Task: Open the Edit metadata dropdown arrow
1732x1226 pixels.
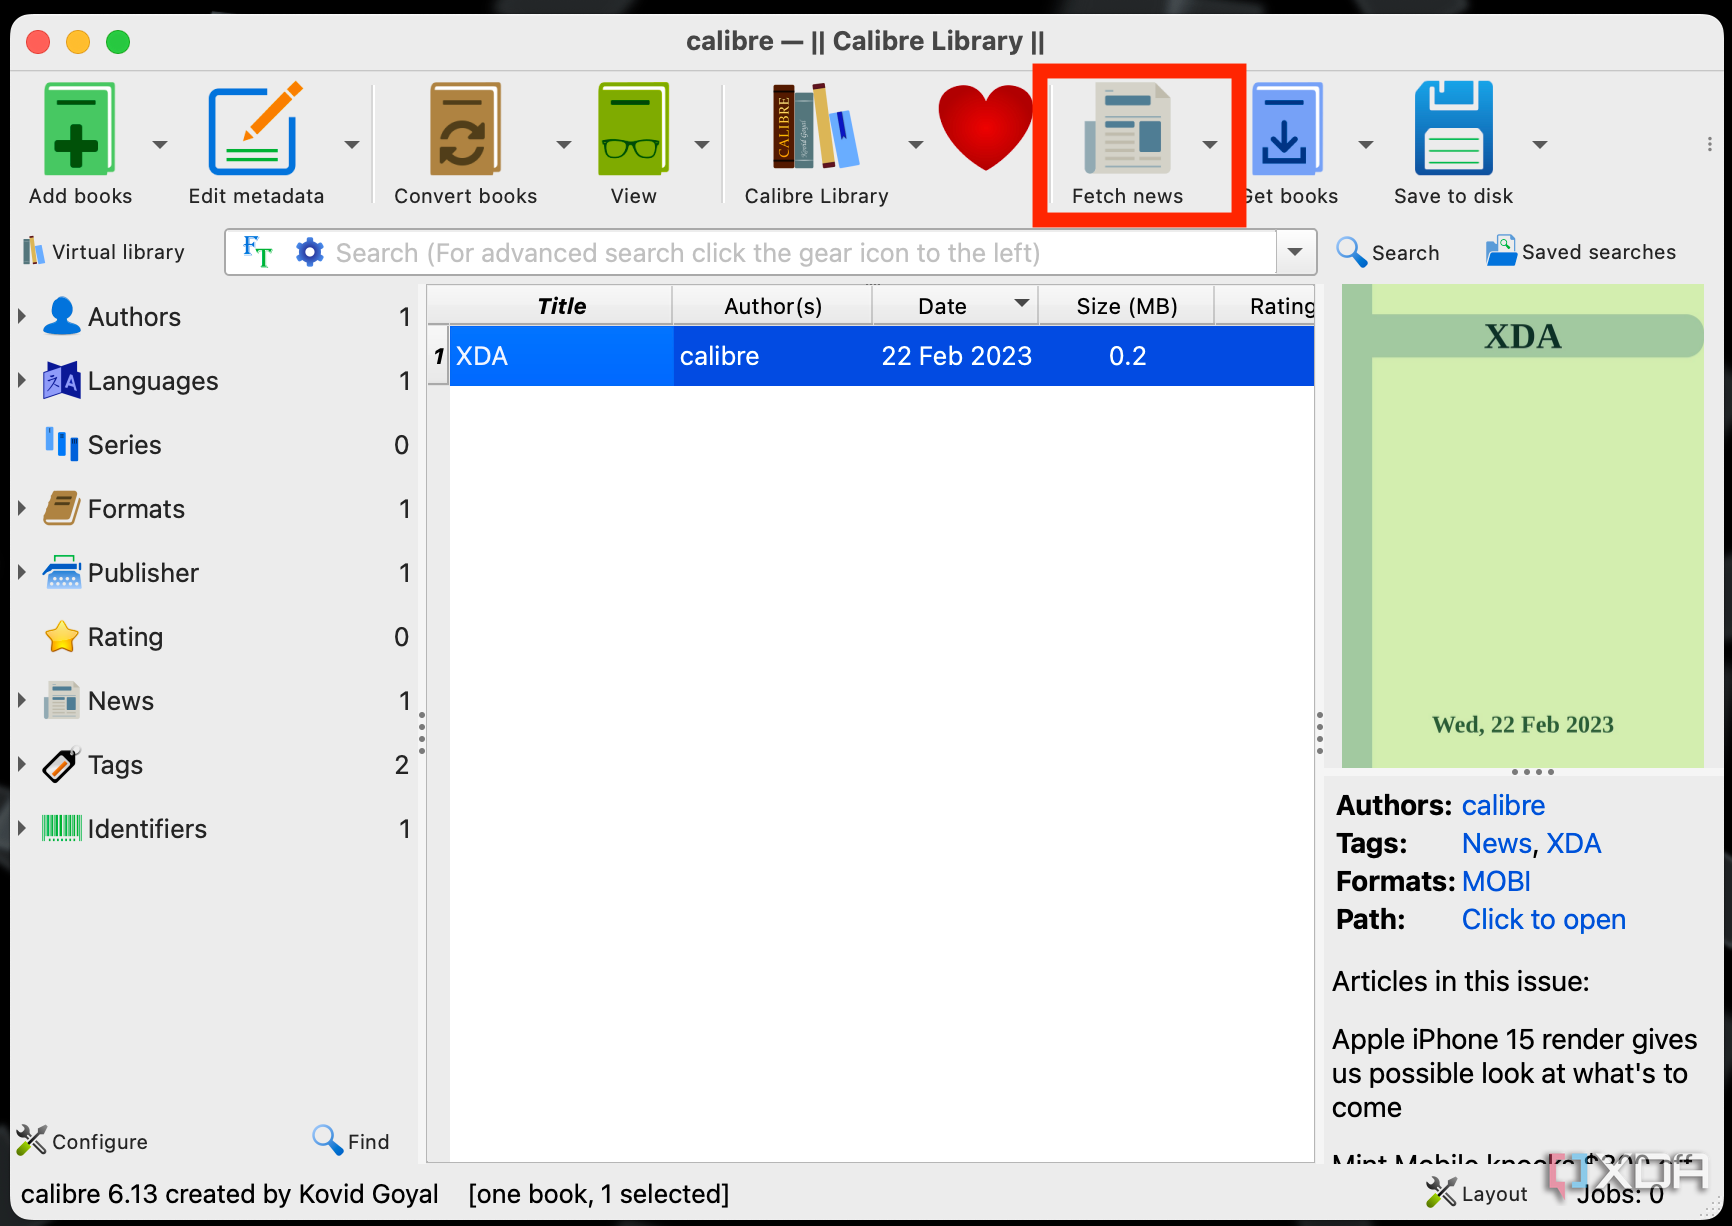Action: pos(351,145)
